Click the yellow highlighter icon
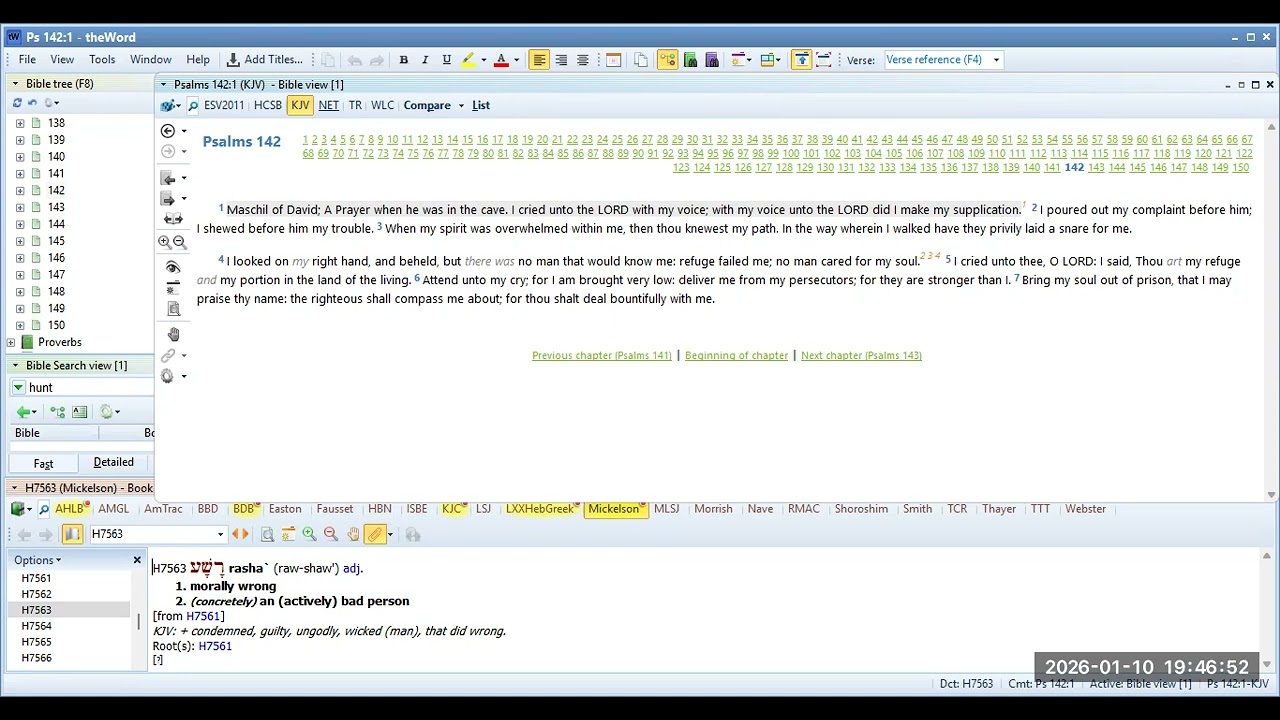This screenshot has height=720, width=1280. [468, 60]
